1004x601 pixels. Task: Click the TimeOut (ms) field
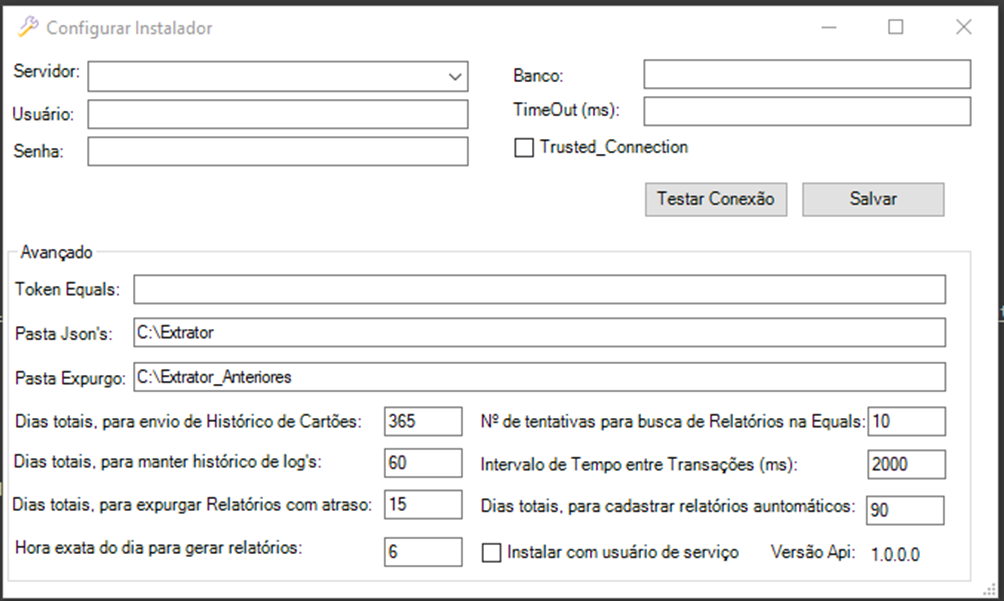click(806, 111)
